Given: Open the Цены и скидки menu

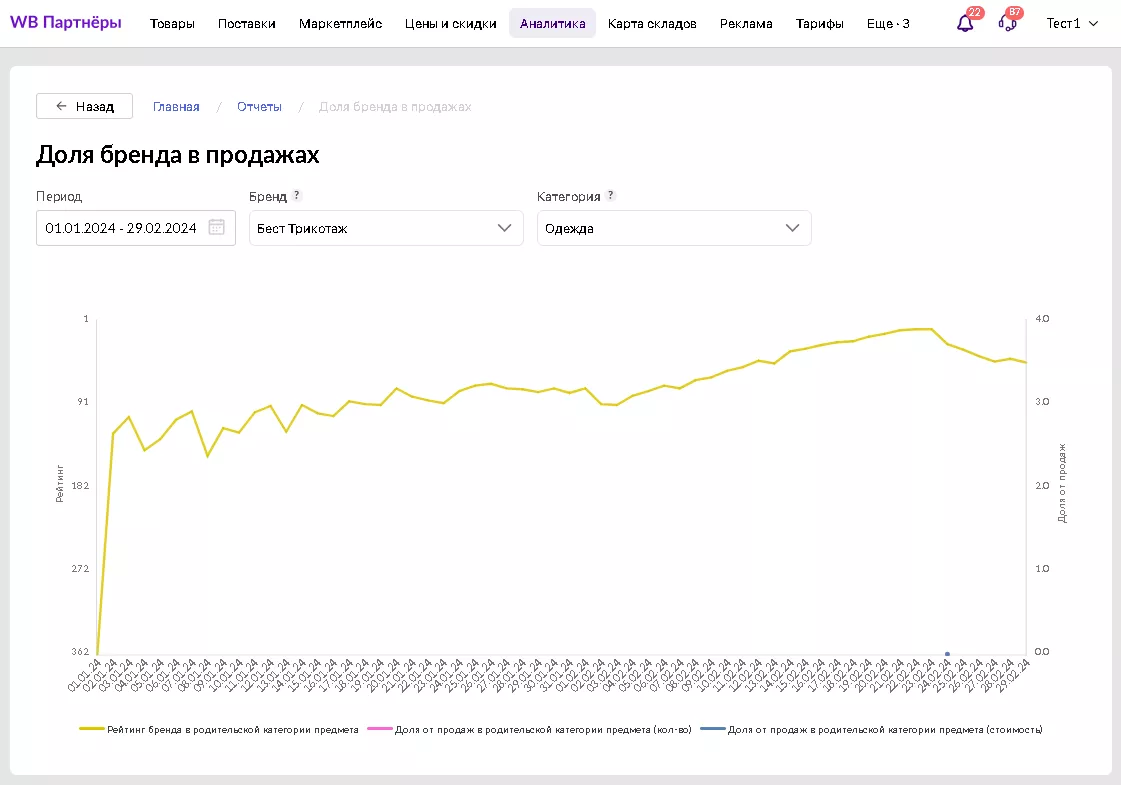Looking at the screenshot, I should tap(451, 23).
